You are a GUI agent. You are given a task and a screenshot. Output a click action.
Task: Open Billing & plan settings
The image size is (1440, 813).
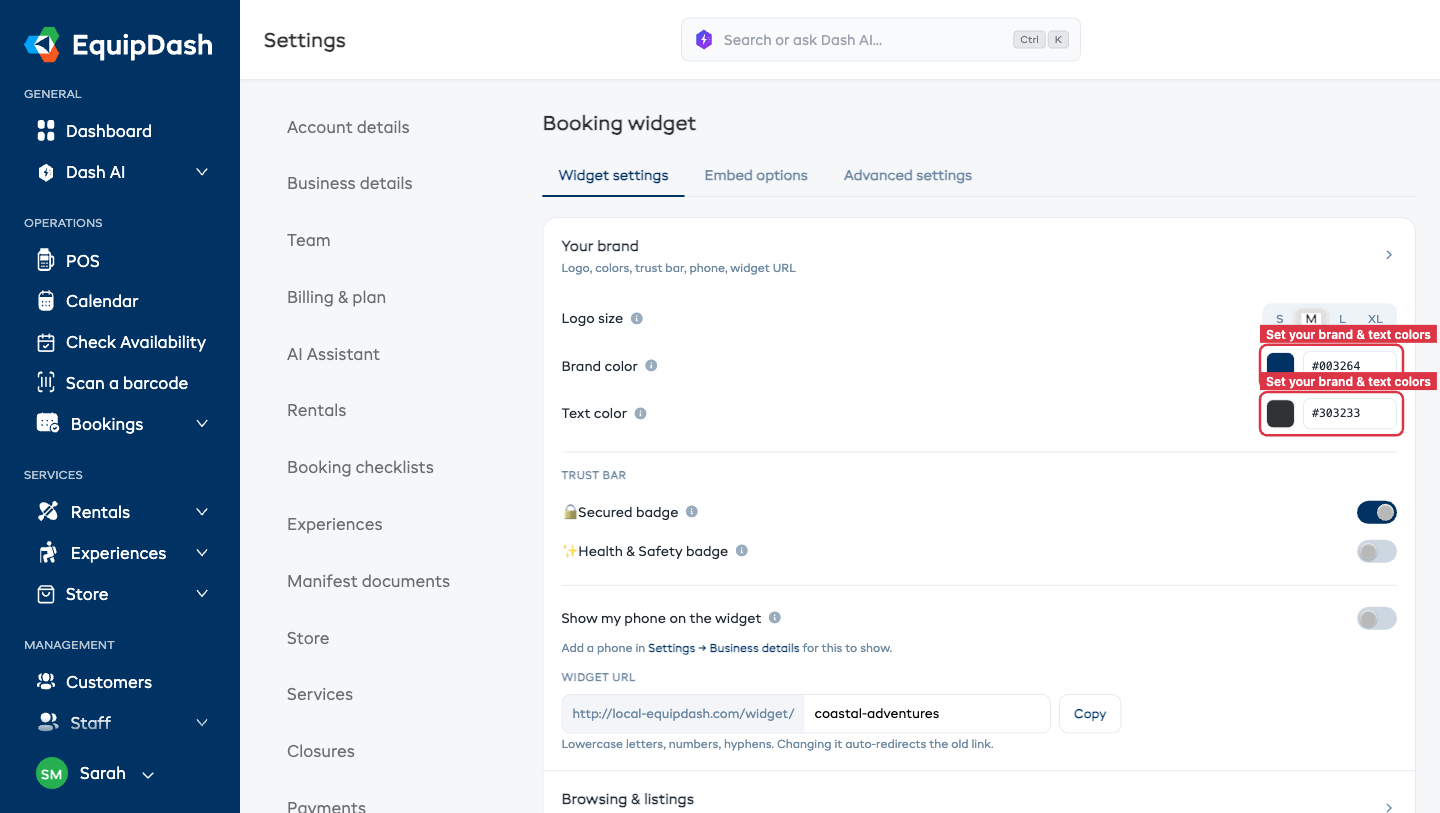point(336,297)
